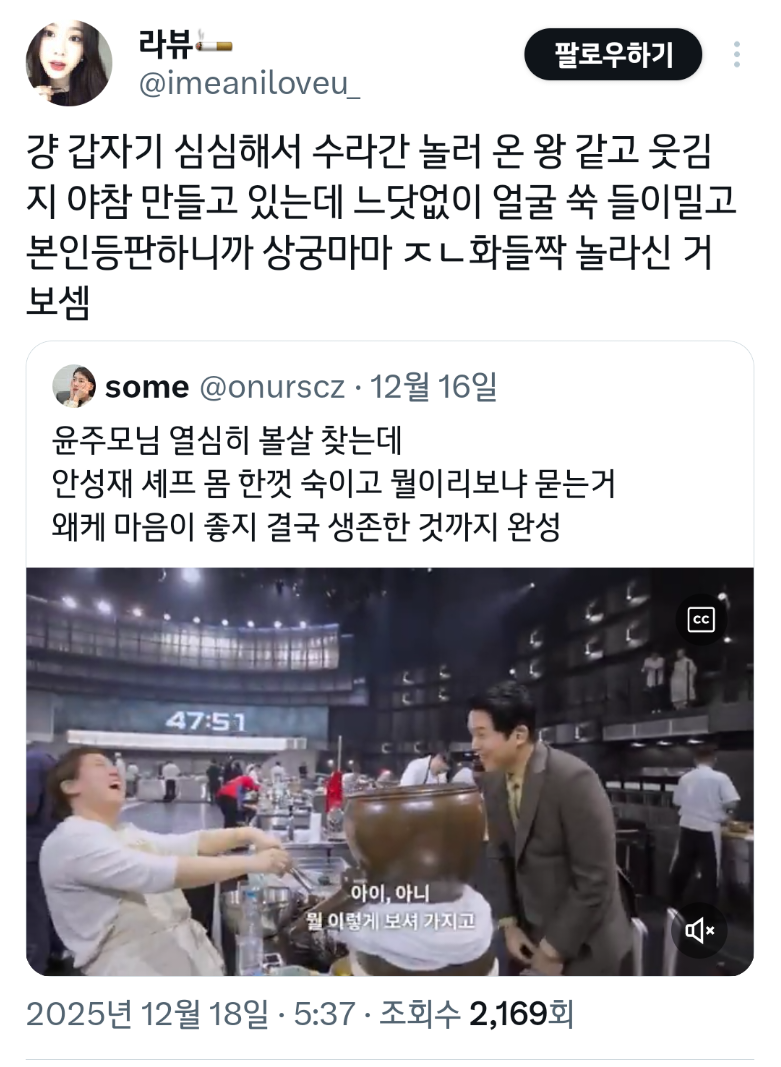
Task: Open the quoted tweet text body
Action: pyautogui.click(x=333, y=484)
